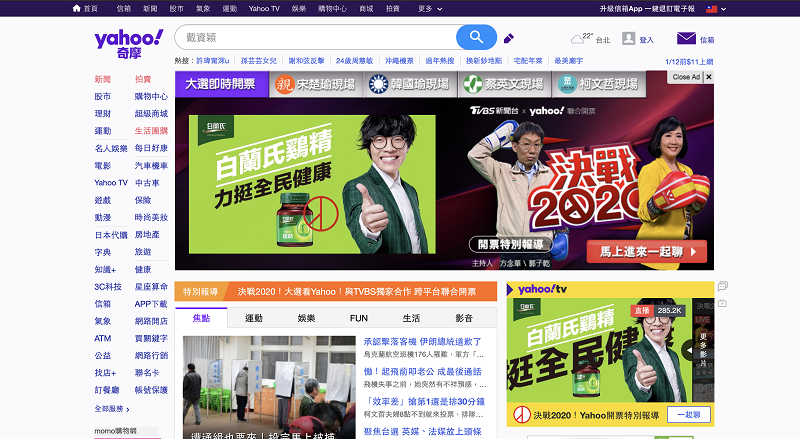Screen dimensions: 800x439
Task: Switch to the 運動 news tab
Action: [254, 318]
